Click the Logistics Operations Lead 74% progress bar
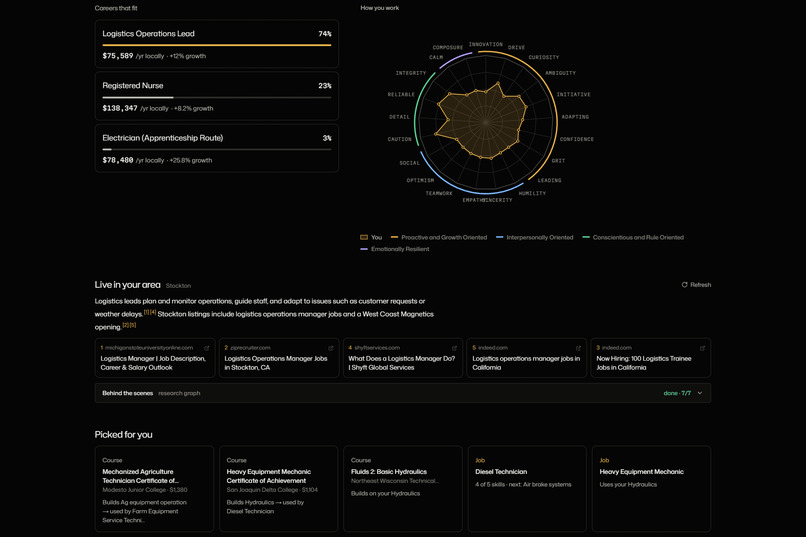The height and width of the screenshot is (537, 806). coord(216,45)
